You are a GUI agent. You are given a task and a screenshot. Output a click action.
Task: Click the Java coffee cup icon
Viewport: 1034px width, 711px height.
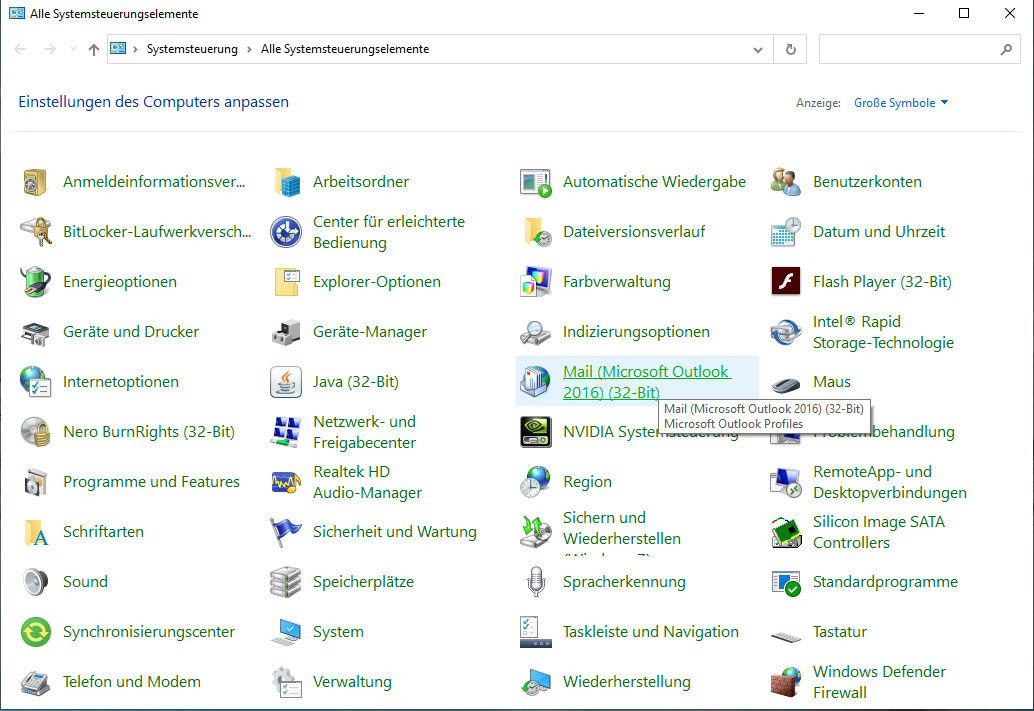coord(286,383)
